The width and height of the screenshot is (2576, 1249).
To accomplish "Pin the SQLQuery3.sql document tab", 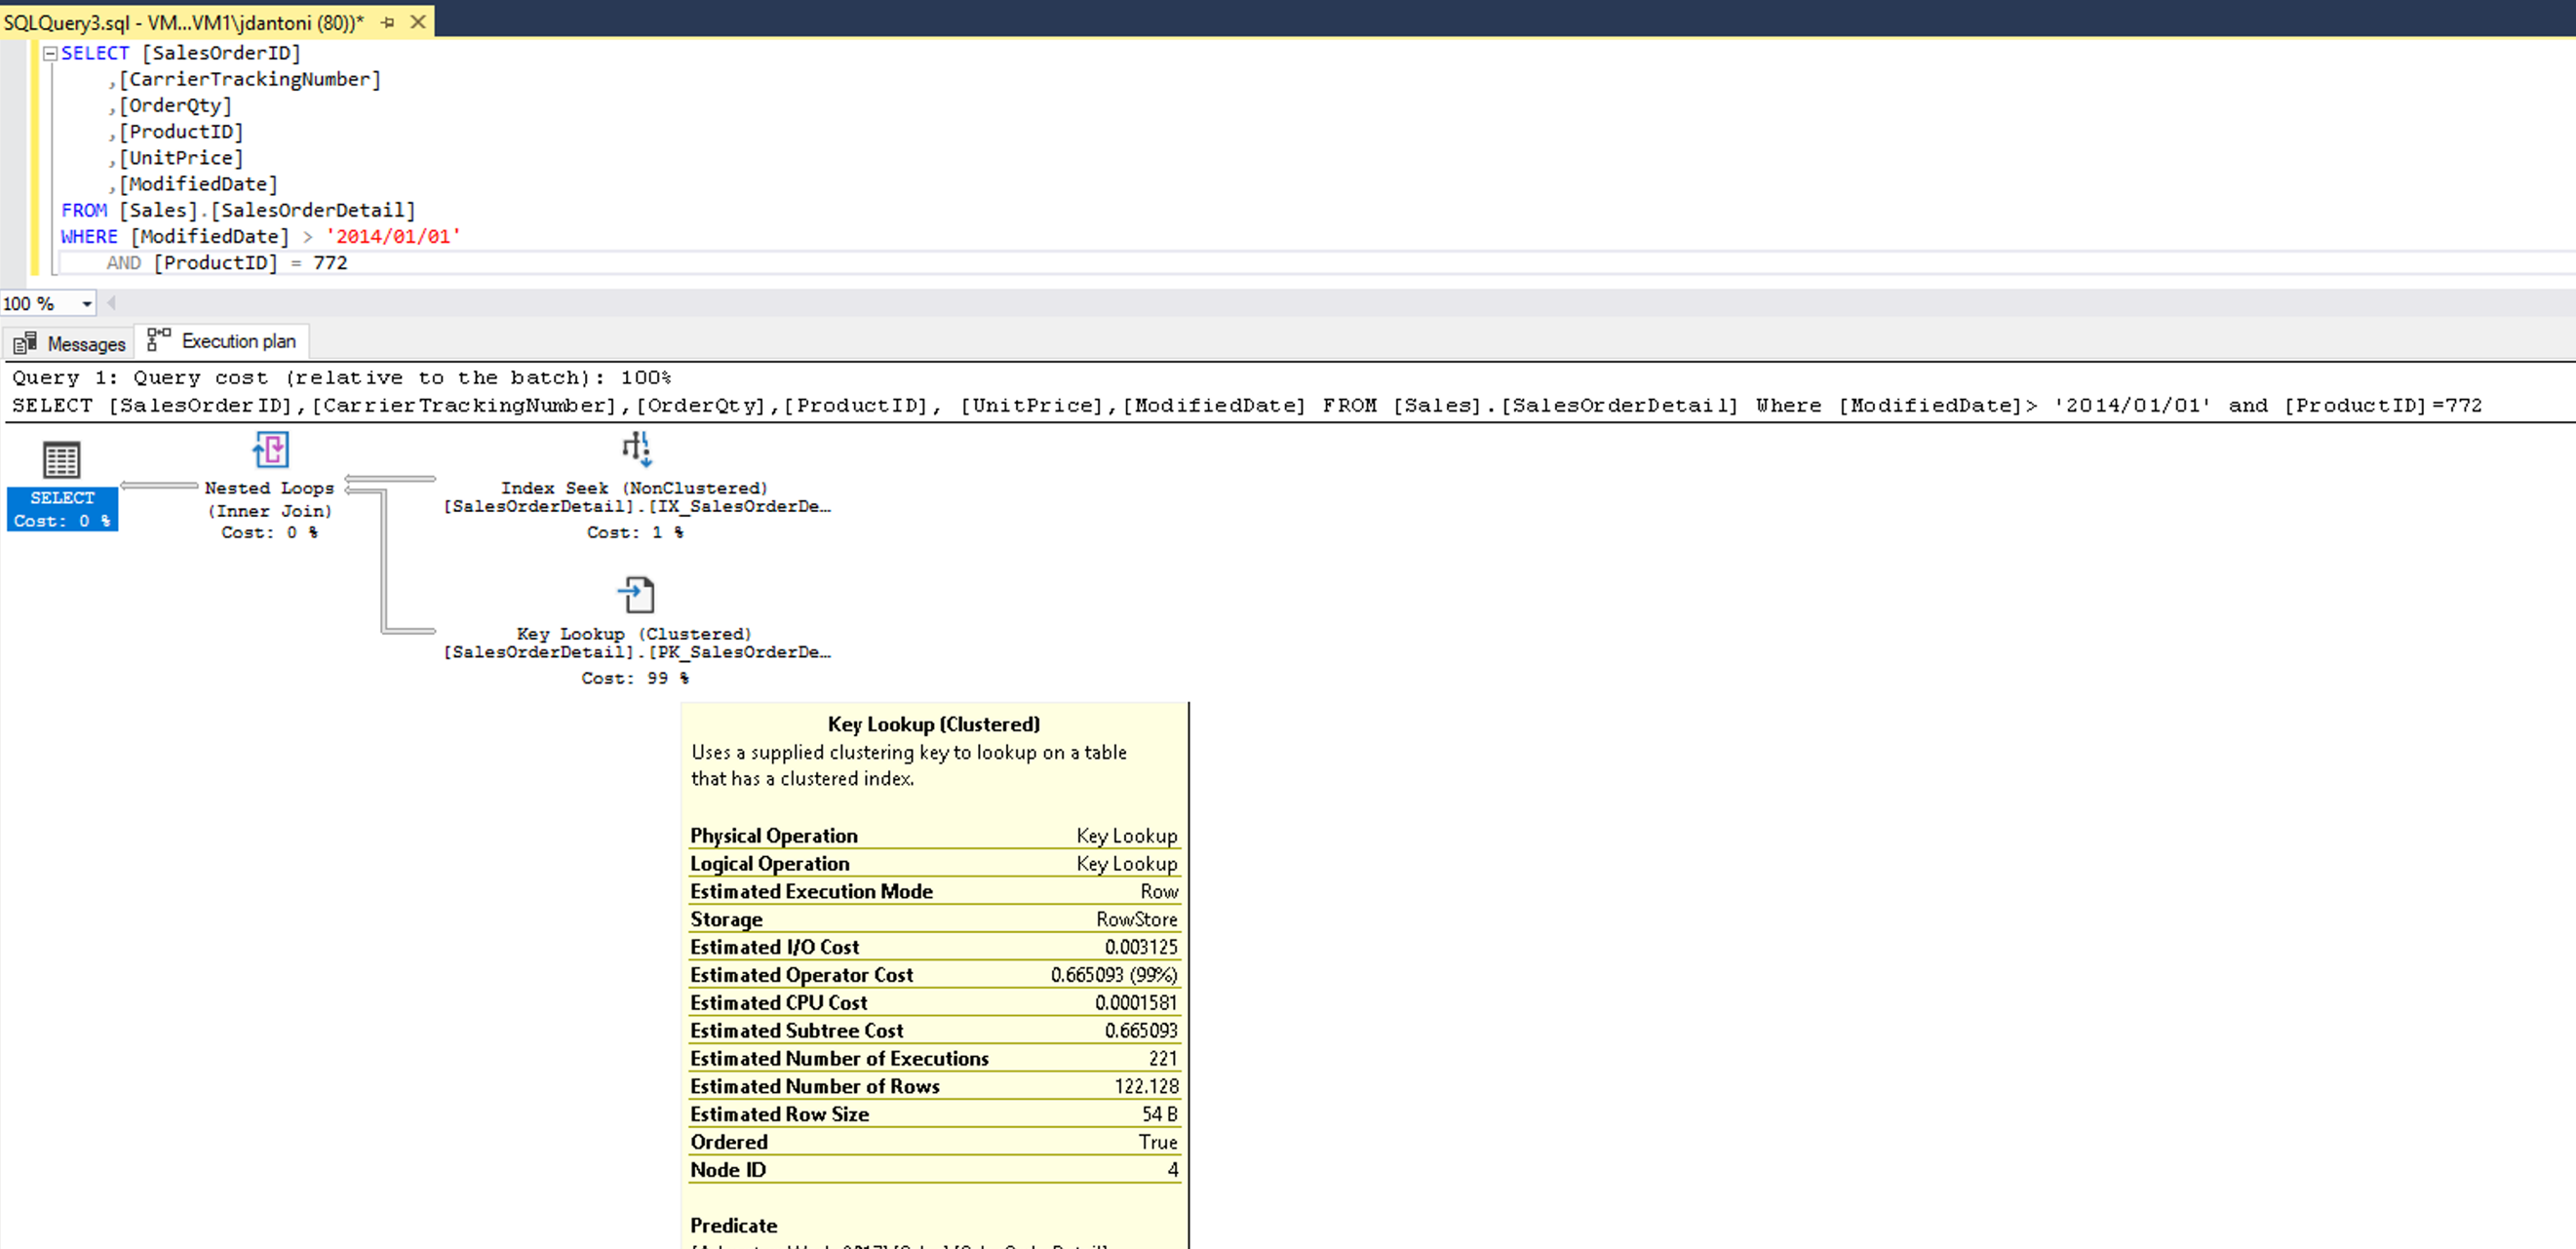I will tap(388, 22).
